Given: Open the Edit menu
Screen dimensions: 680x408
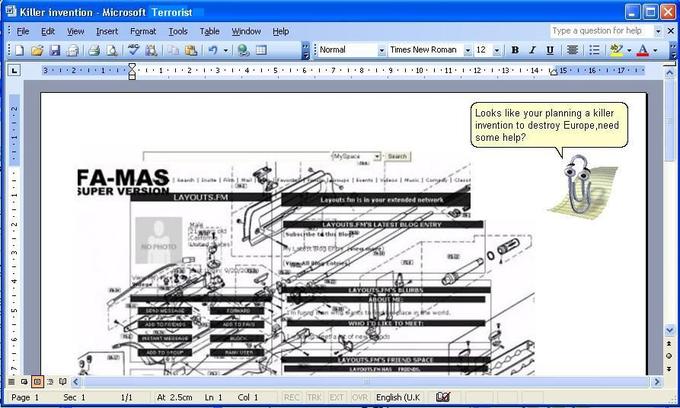Looking at the screenshot, I should point(48,31).
